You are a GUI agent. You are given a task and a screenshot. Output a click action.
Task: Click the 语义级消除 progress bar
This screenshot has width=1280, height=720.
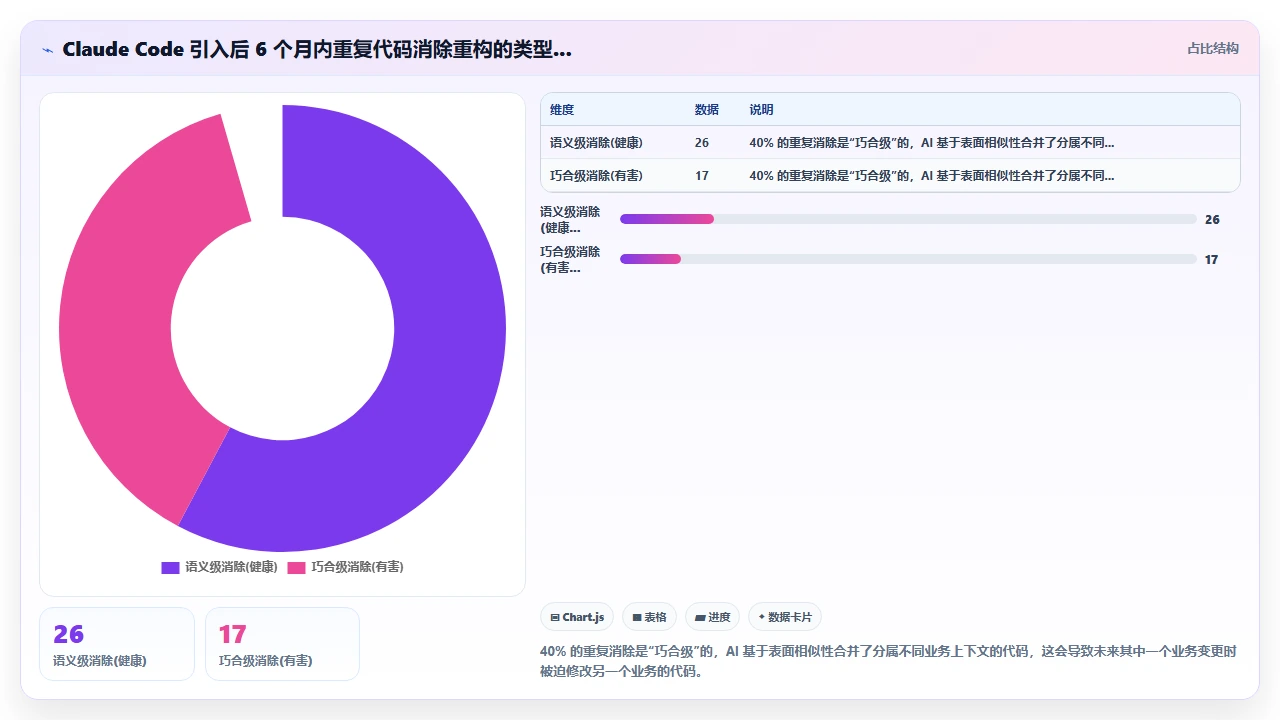(x=908, y=219)
